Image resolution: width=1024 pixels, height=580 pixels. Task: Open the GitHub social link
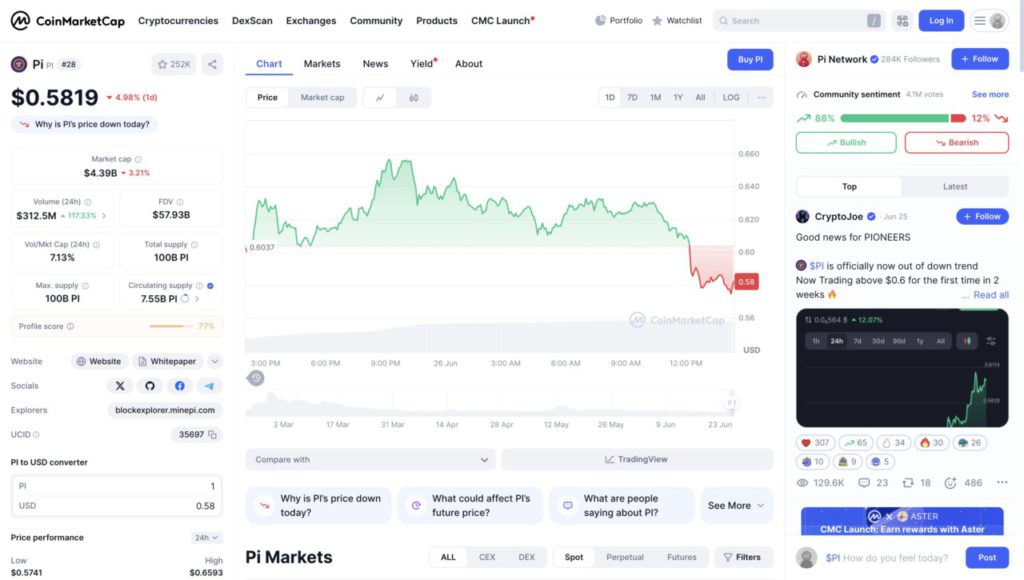point(150,386)
